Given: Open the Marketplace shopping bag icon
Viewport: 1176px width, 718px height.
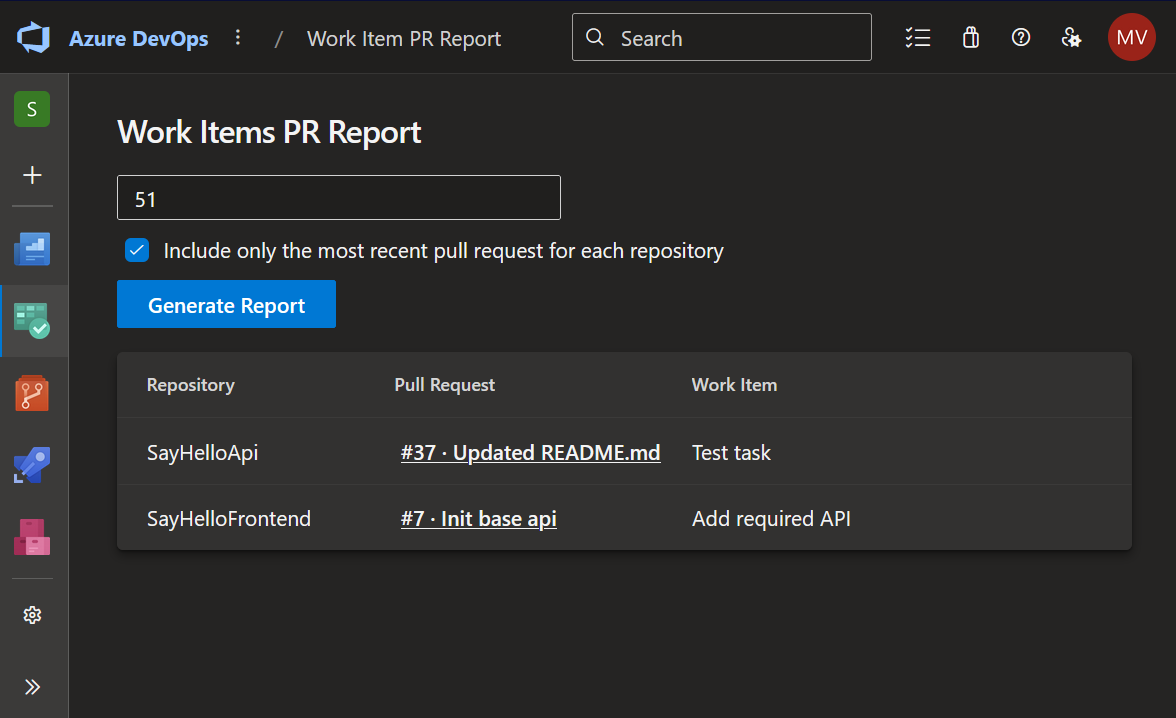Looking at the screenshot, I should coord(970,38).
